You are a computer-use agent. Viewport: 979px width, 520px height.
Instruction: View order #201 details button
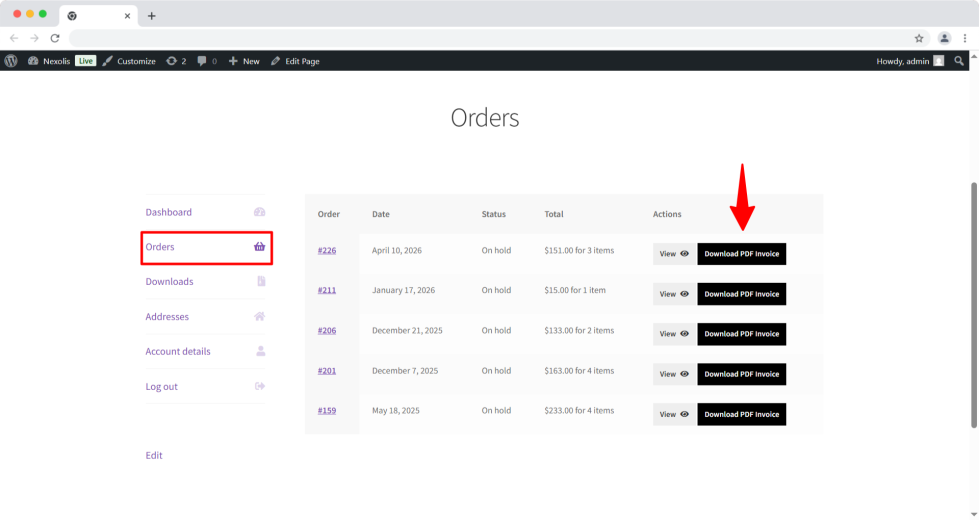point(674,375)
